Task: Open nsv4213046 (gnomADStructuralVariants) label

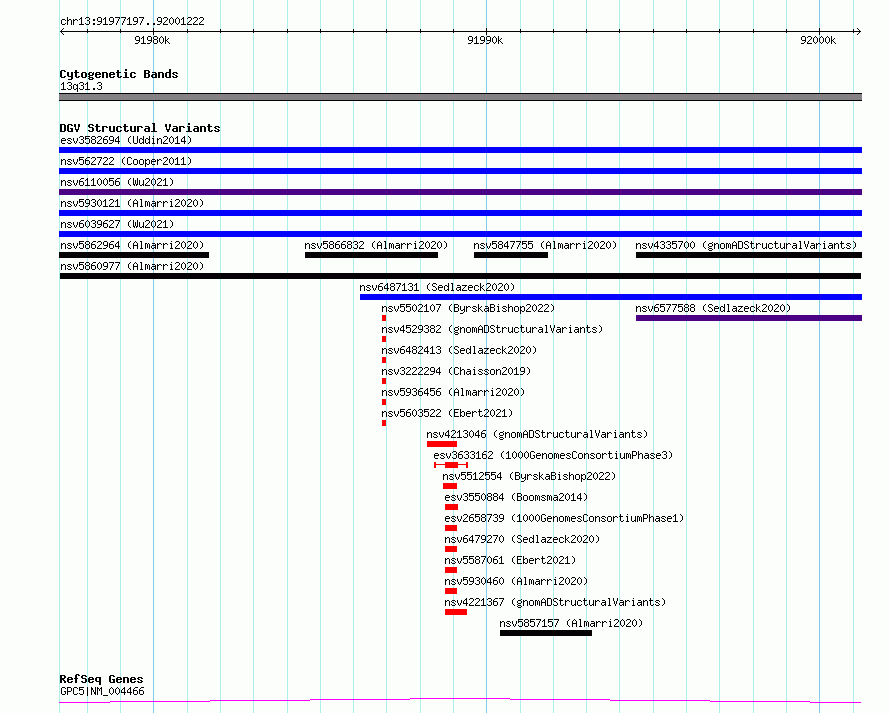Action: pyautogui.click(x=538, y=434)
